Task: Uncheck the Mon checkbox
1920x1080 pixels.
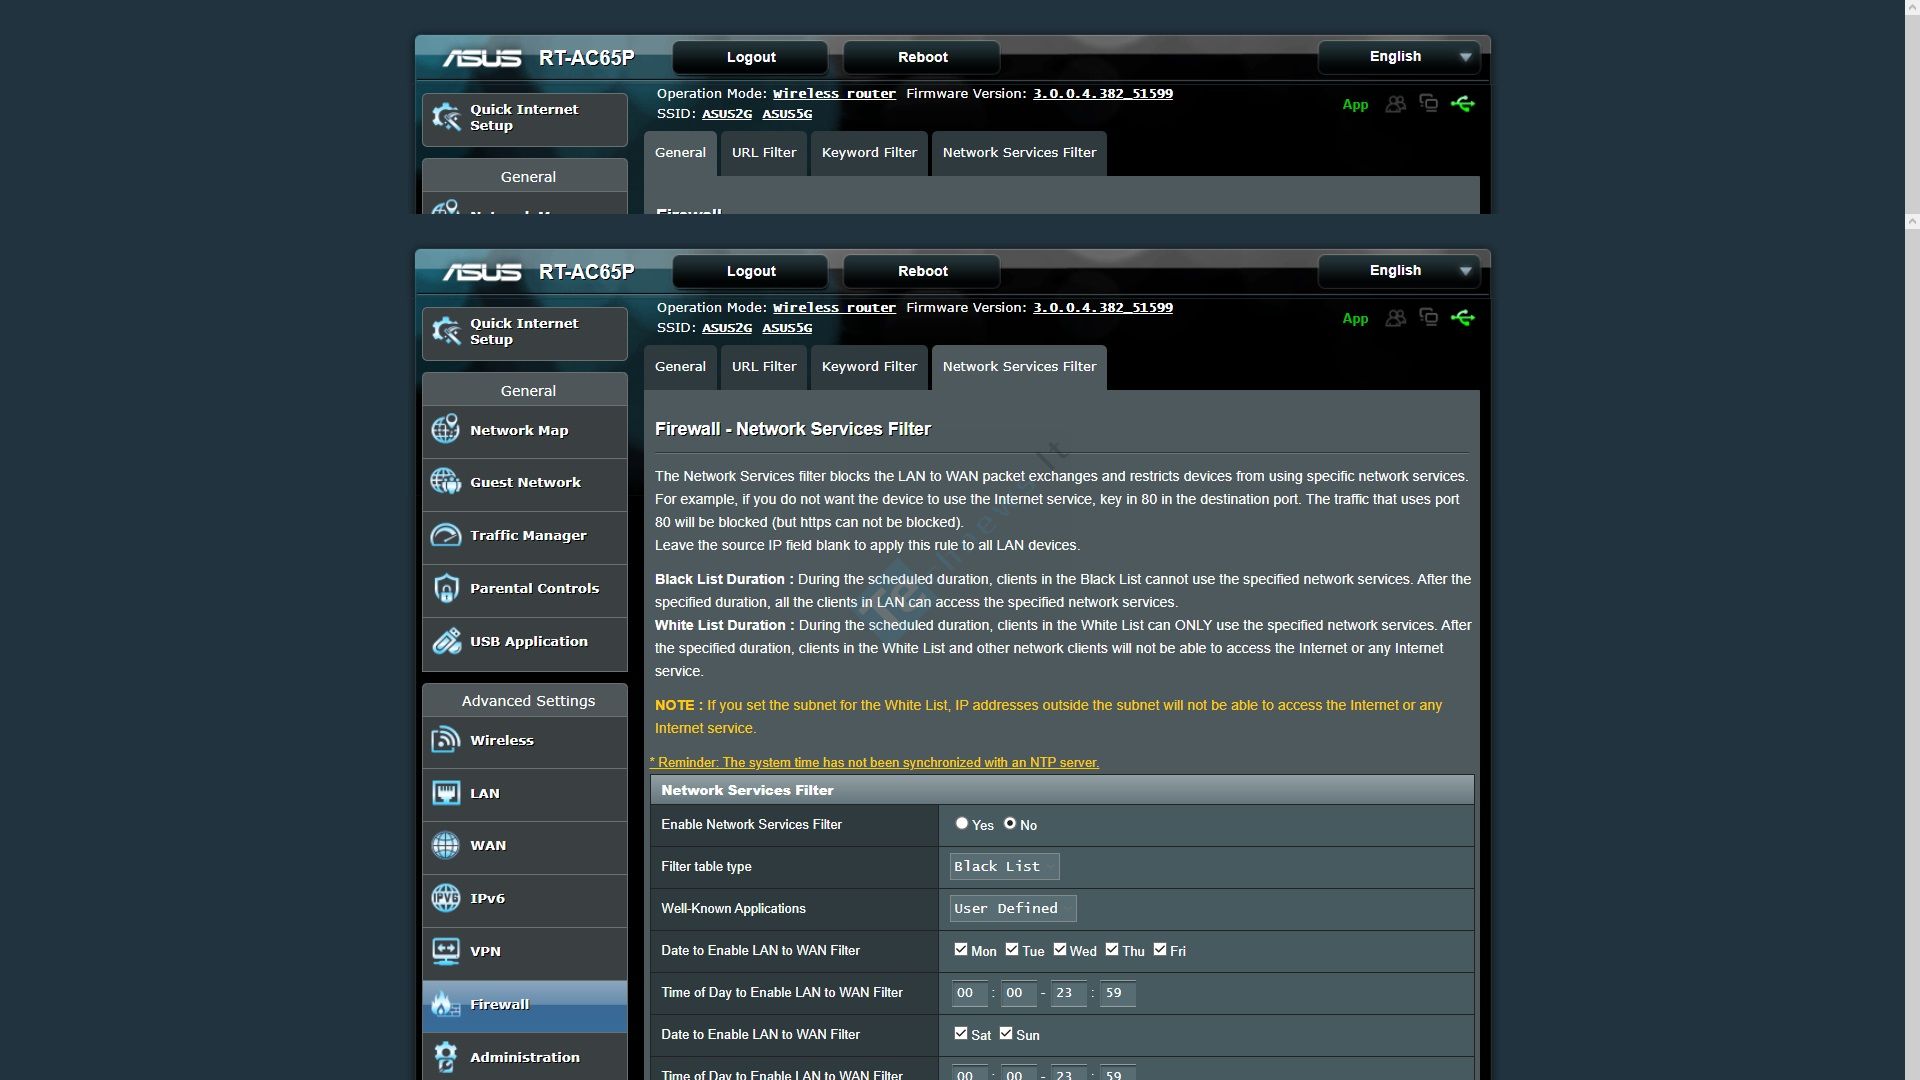Action: (961, 949)
